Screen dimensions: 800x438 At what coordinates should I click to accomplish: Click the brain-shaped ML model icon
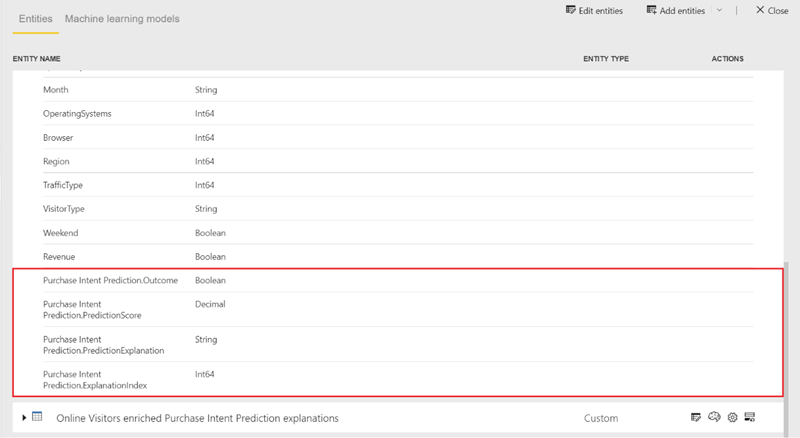(714, 417)
